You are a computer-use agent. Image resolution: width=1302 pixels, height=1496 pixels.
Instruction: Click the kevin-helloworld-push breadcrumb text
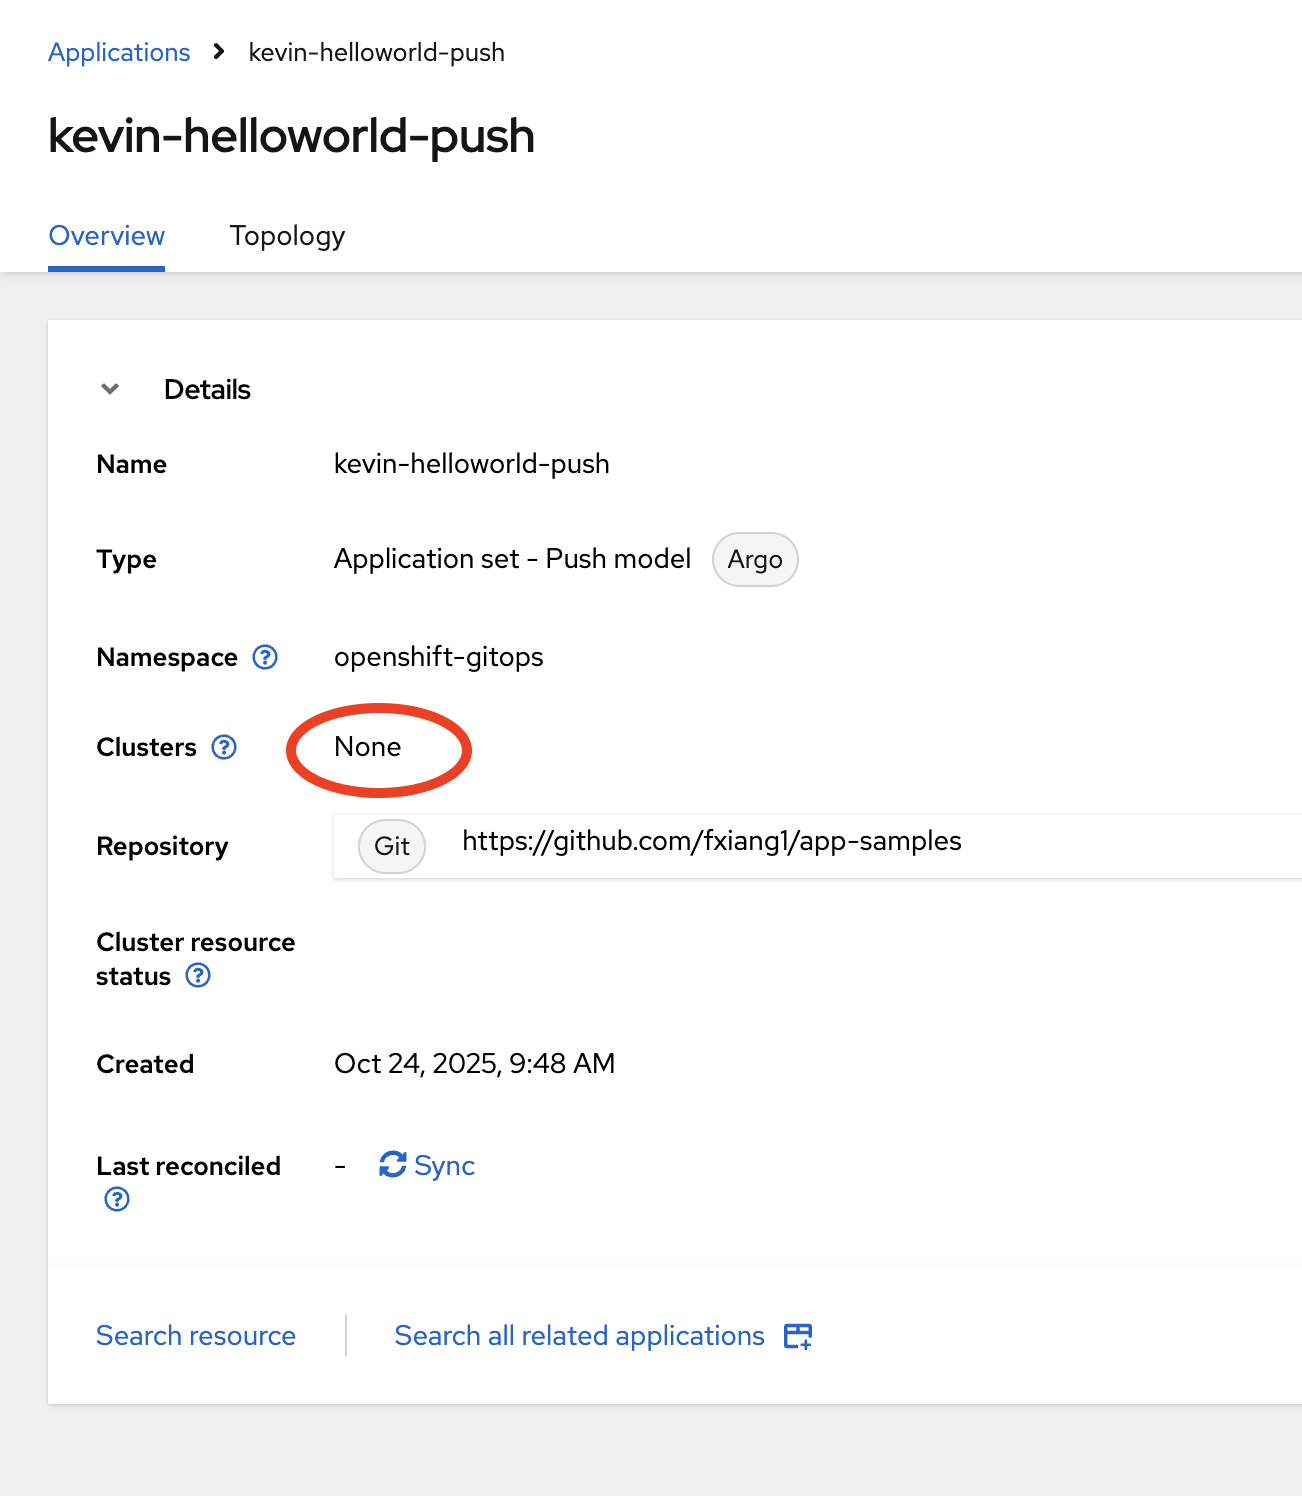pos(376,52)
